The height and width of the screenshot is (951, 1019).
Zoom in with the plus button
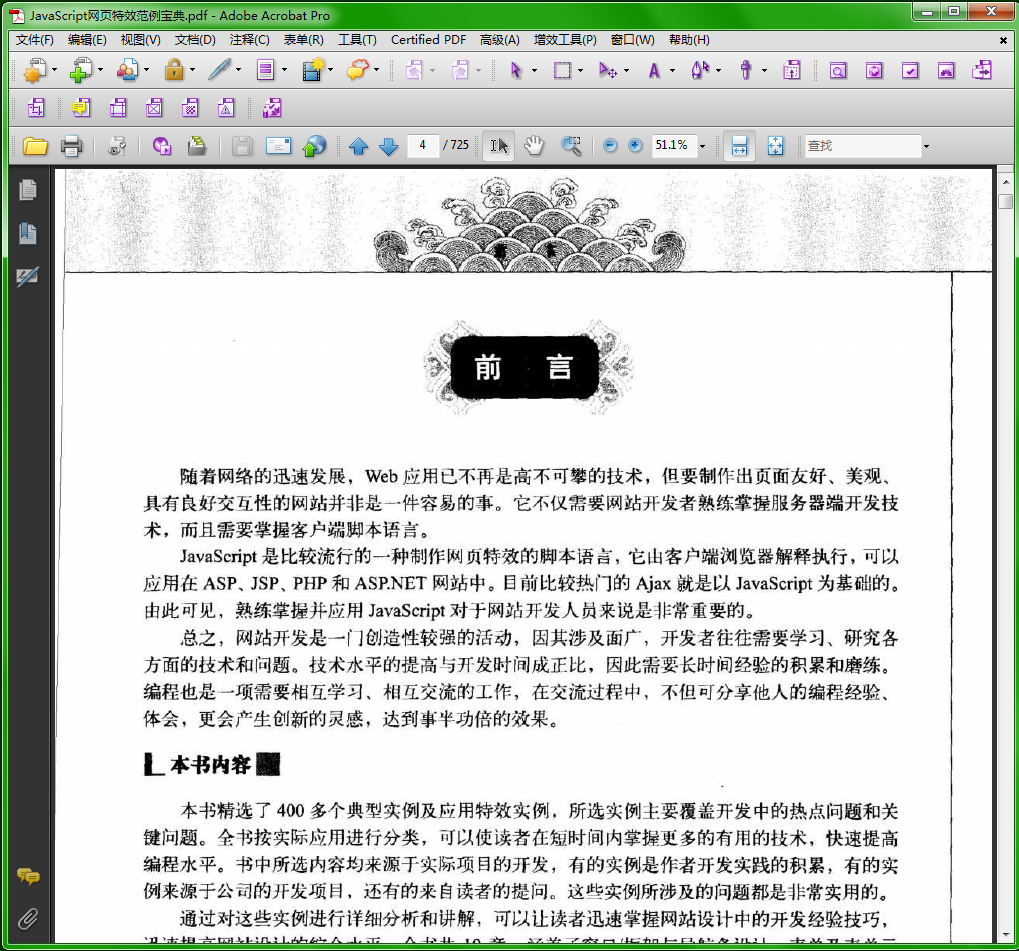636,146
